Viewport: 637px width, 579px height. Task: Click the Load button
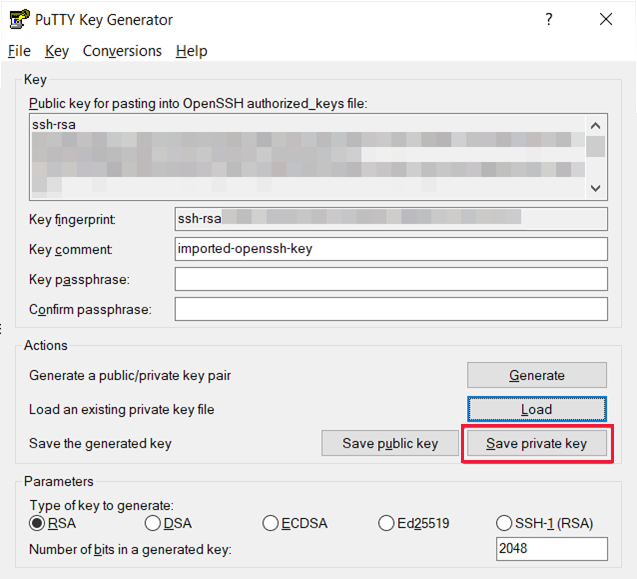(537, 409)
